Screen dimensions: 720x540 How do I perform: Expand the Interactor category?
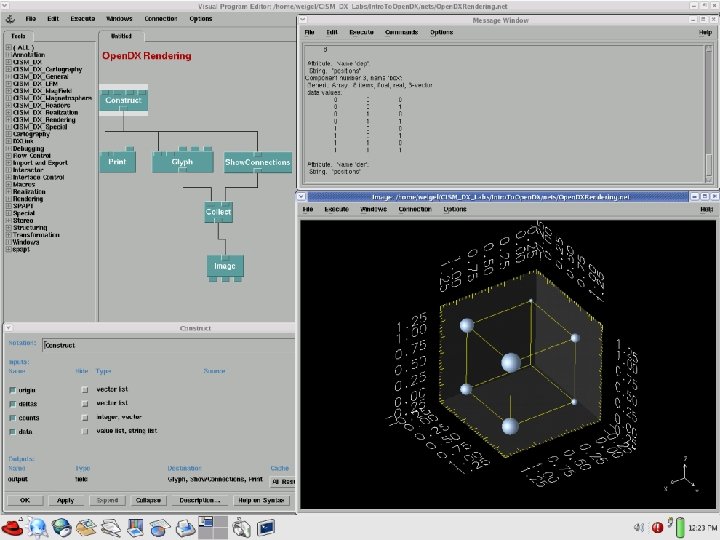point(8,170)
